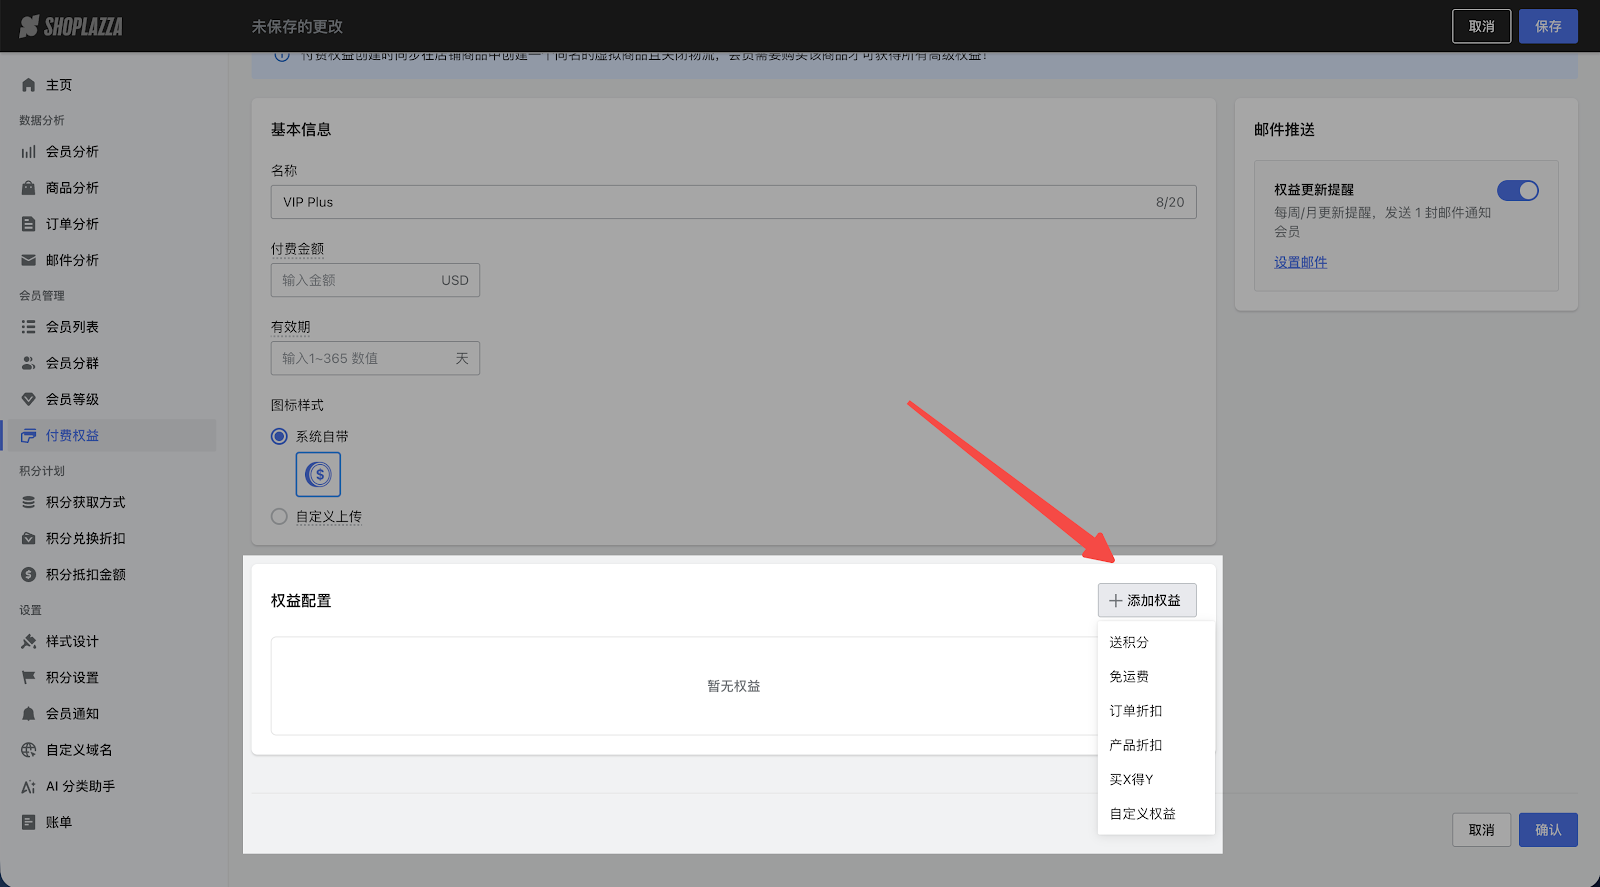The height and width of the screenshot is (887, 1600).
Task: Click the 邮件分析 envelope icon
Action: pyautogui.click(x=29, y=260)
